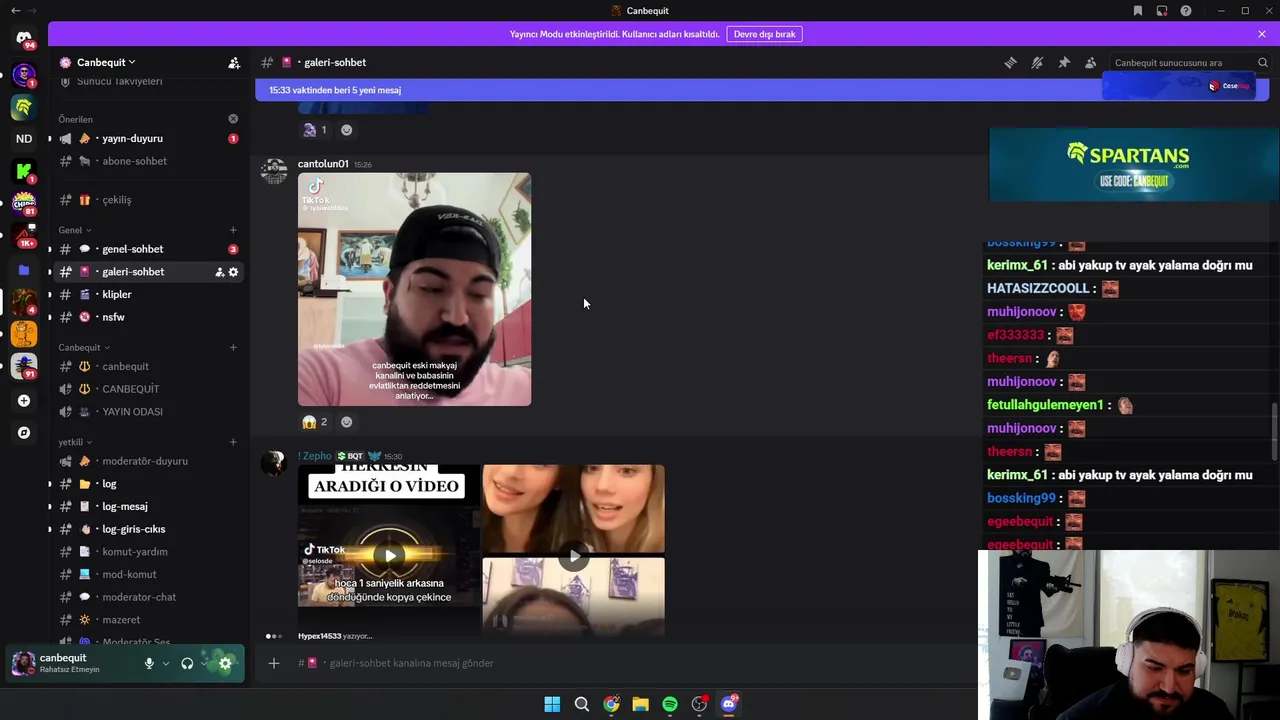Add a channel to the yetkili category

(233, 442)
